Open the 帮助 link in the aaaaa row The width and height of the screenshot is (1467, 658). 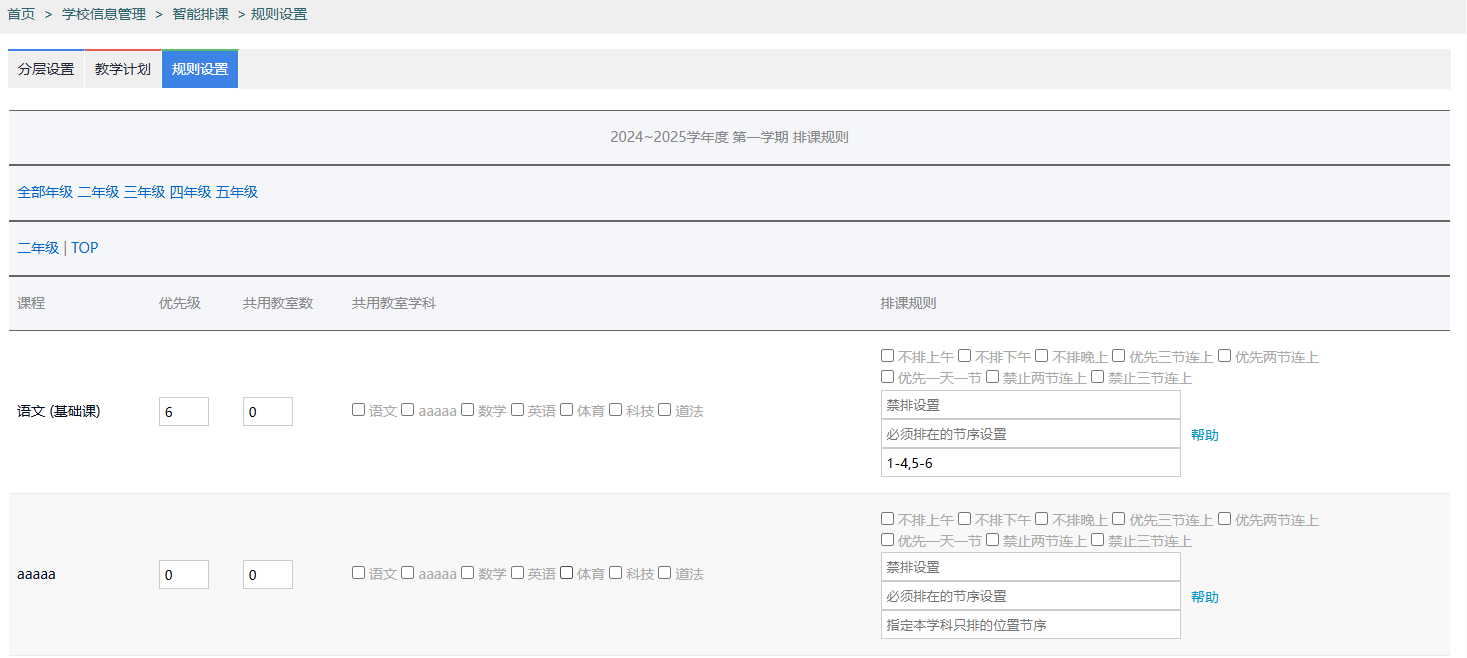click(x=1204, y=597)
